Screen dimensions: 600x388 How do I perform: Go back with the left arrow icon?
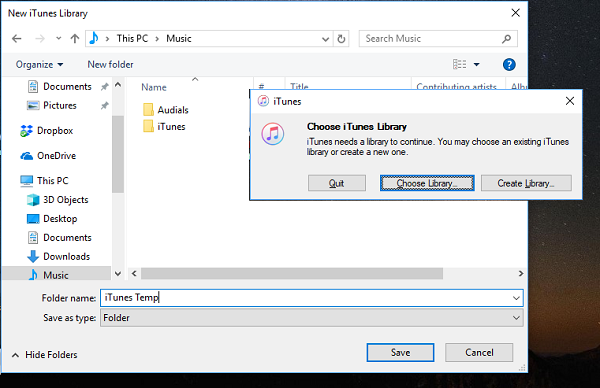(x=16, y=39)
